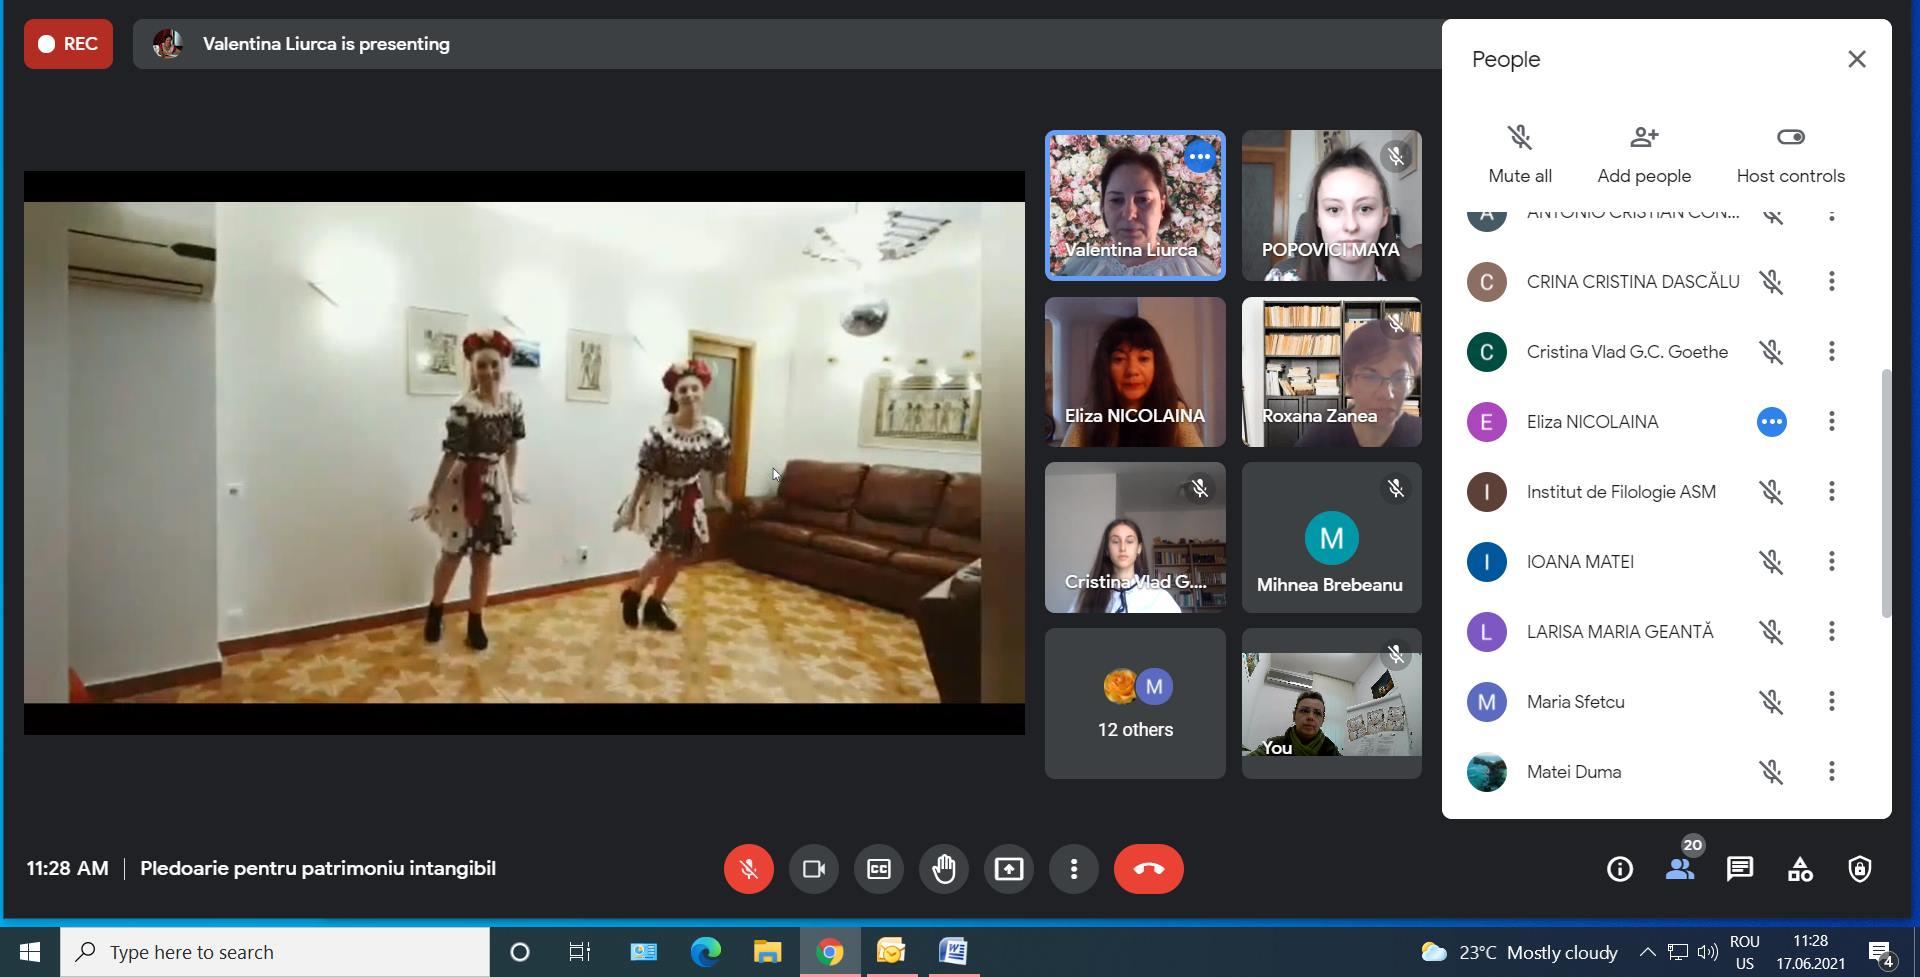The width and height of the screenshot is (1920, 977).
Task: Open Task View on taskbar
Action: click(580, 952)
